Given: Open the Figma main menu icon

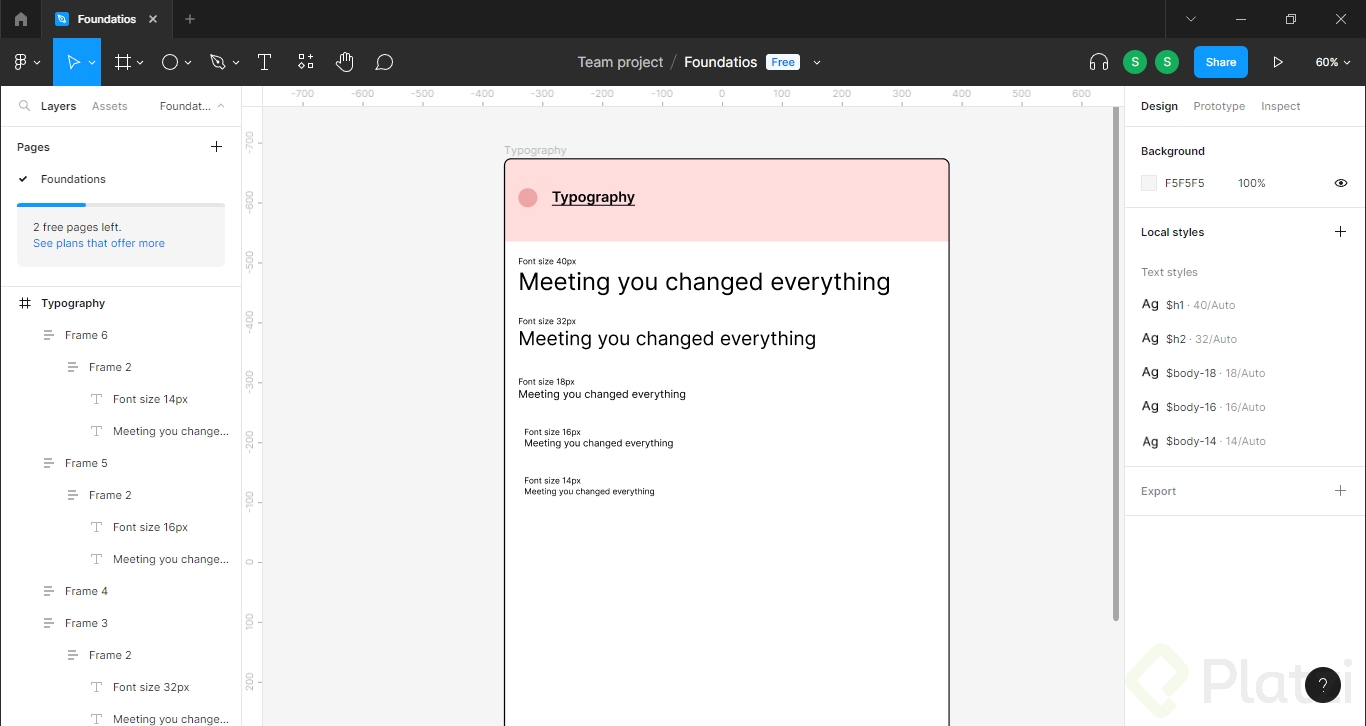Looking at the screenshot, I should [x=20, y=62].
